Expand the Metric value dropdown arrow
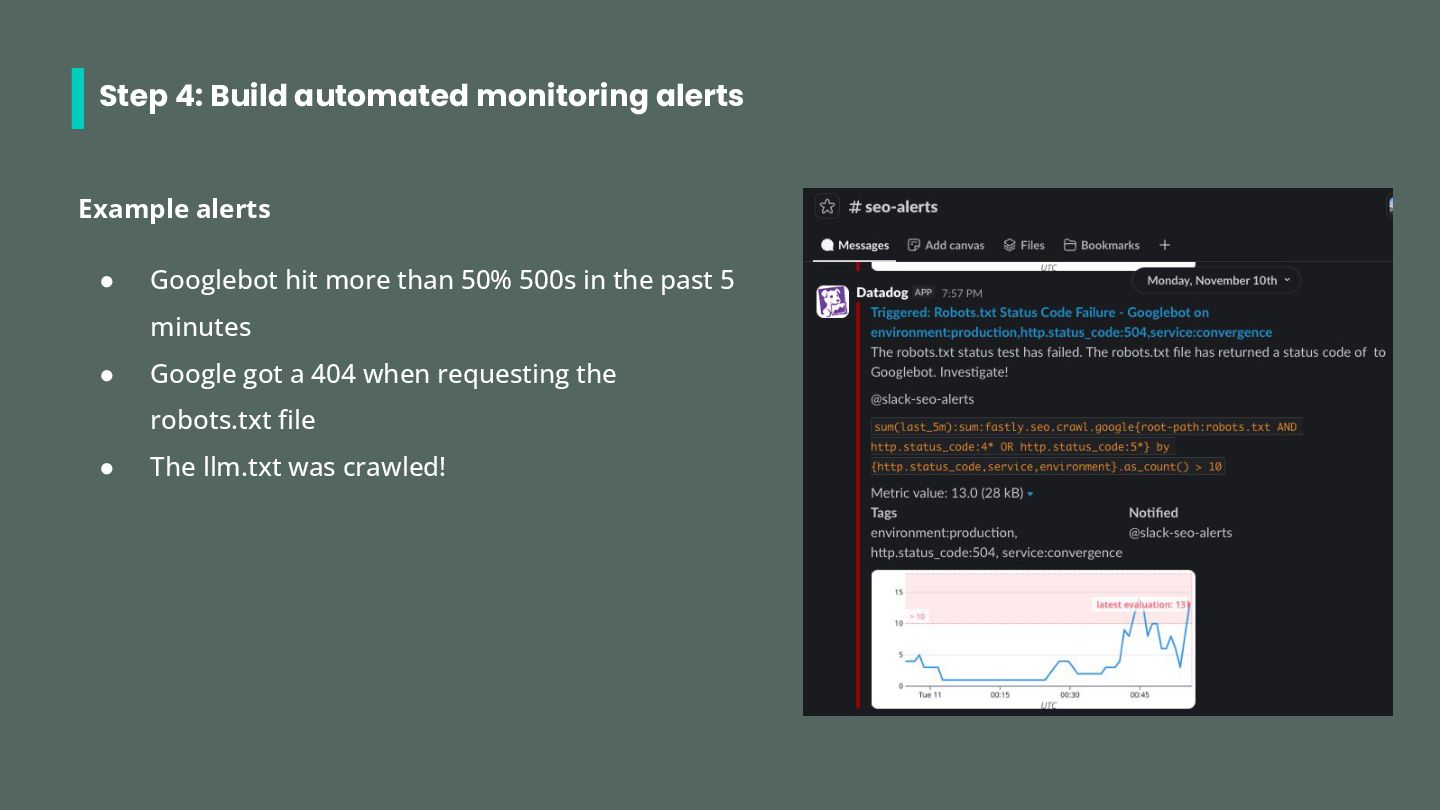The image size is (1440, 810). point(1030,494)
